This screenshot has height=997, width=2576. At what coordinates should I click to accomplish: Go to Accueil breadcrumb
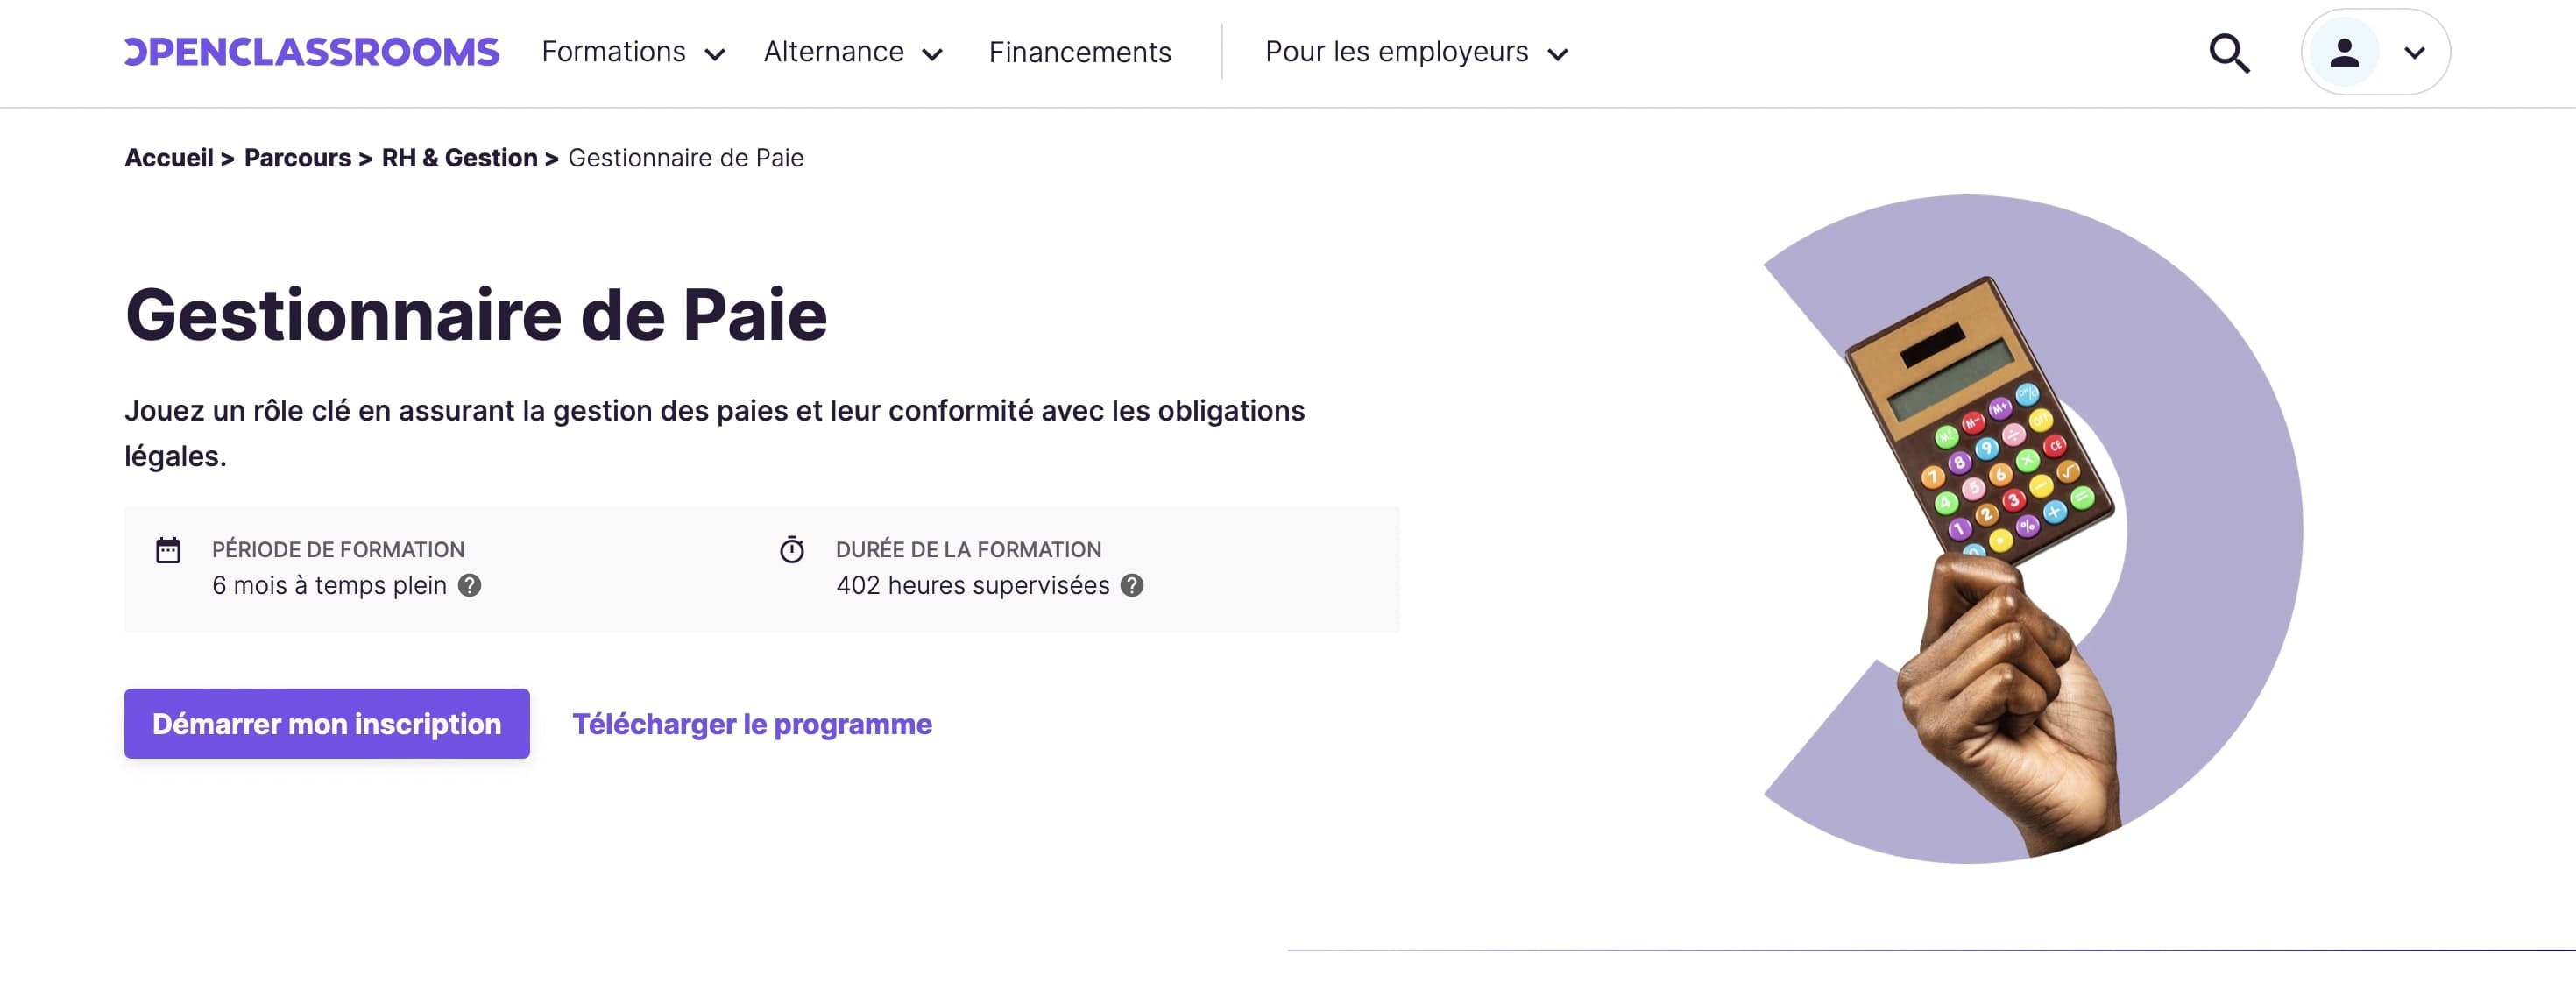[169, 158]
